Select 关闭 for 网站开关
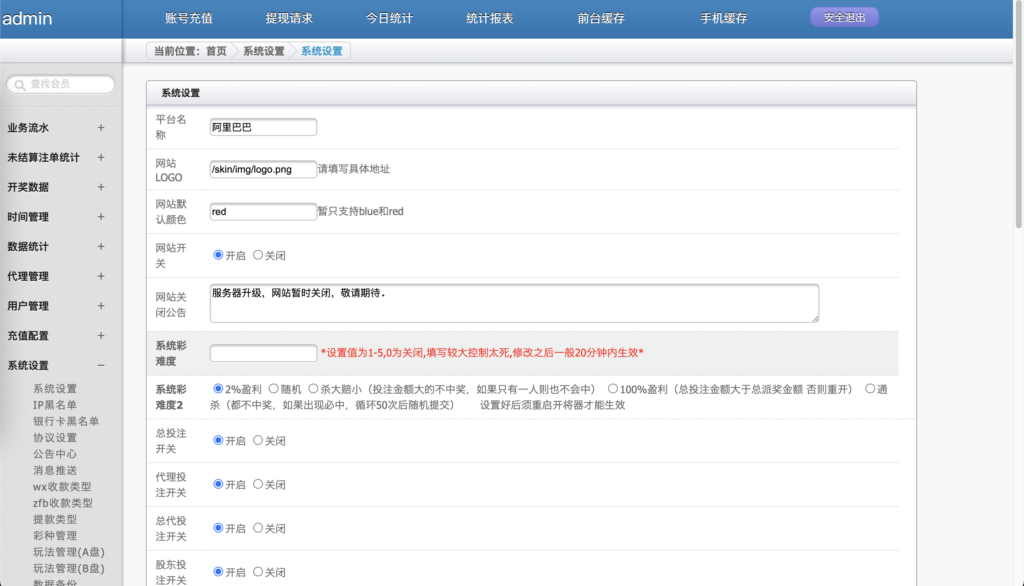This screenshot has height=586, width=1024. click(x=258, y=256)
